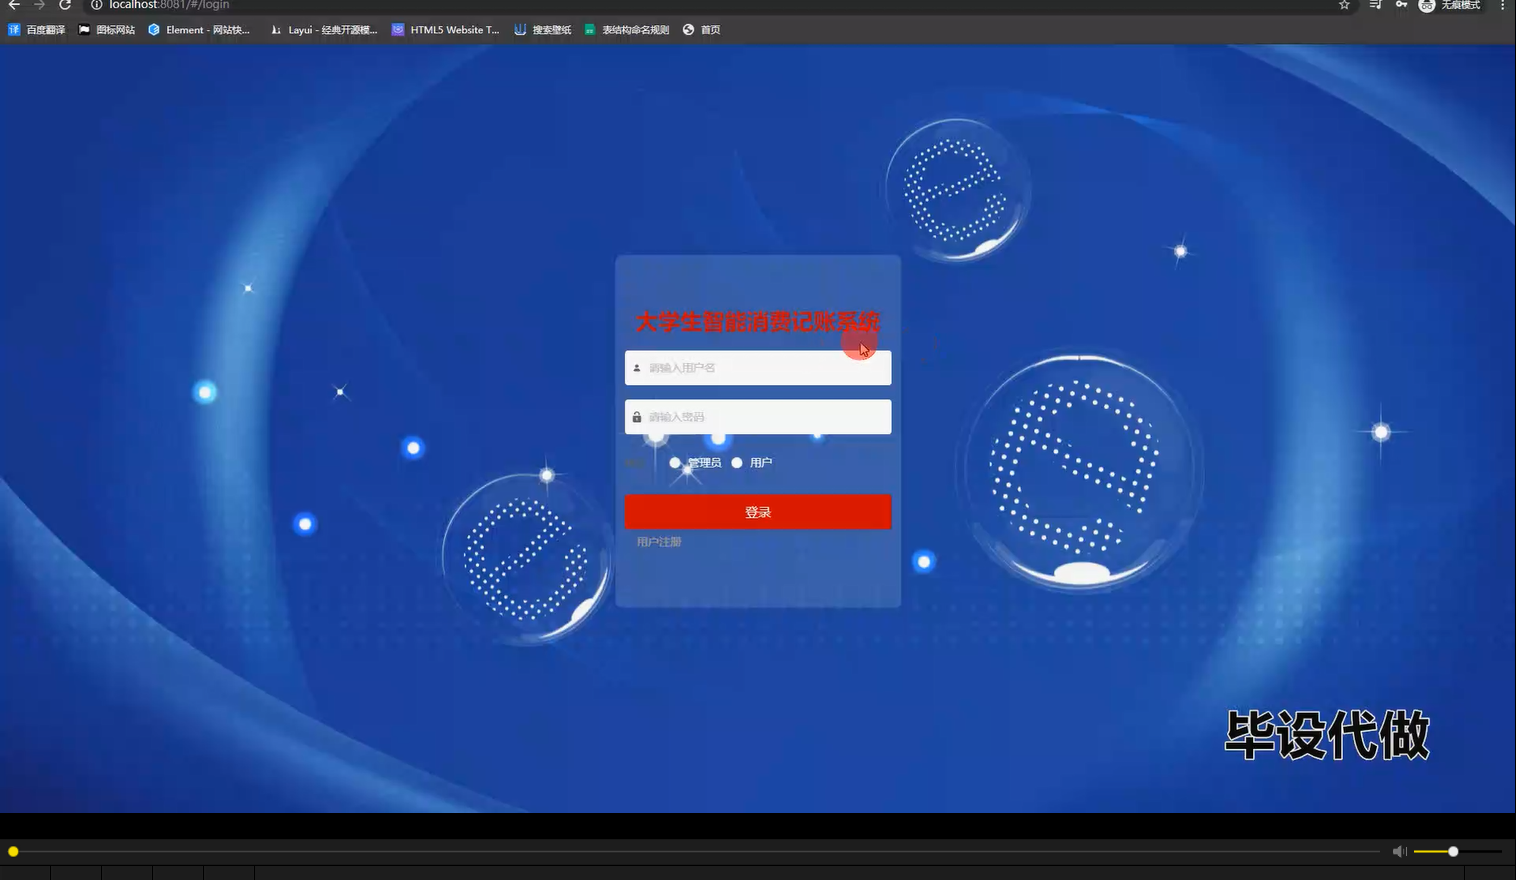Open the browser three-dot menu
The height and width of the screenshot is (880, 1516).
tap(1502, 5)
